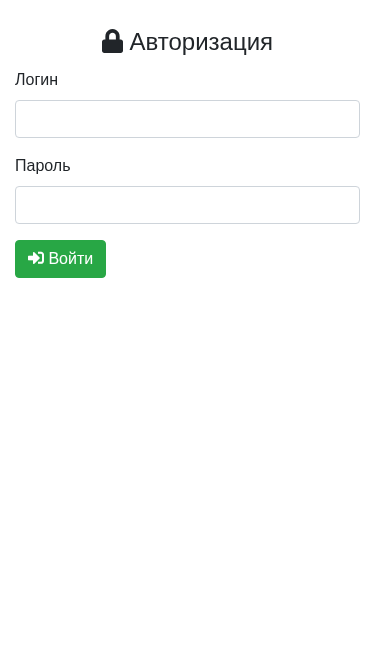This screenshot has width=375, height=667.
Task: Place cursor in the username text box
Action: [x=188, y=119]
